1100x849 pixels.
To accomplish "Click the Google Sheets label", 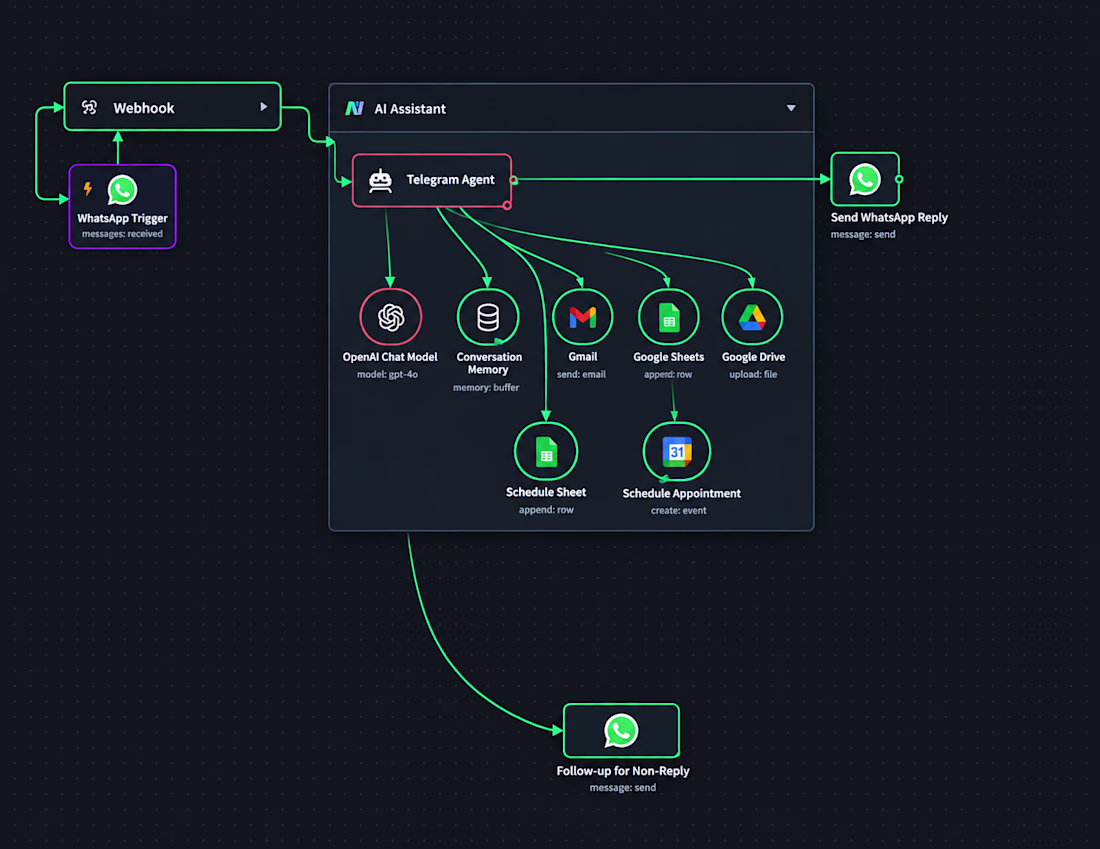I will click(x=669, y=356).
